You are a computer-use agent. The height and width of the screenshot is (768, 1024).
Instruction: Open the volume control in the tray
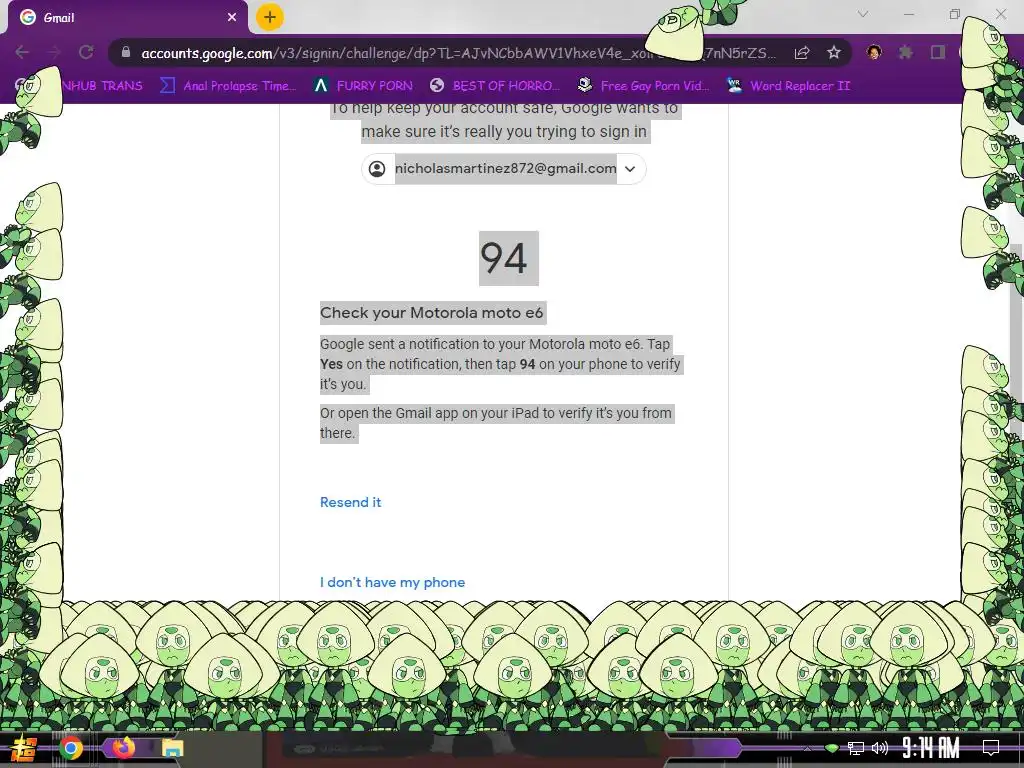[880, 748]
